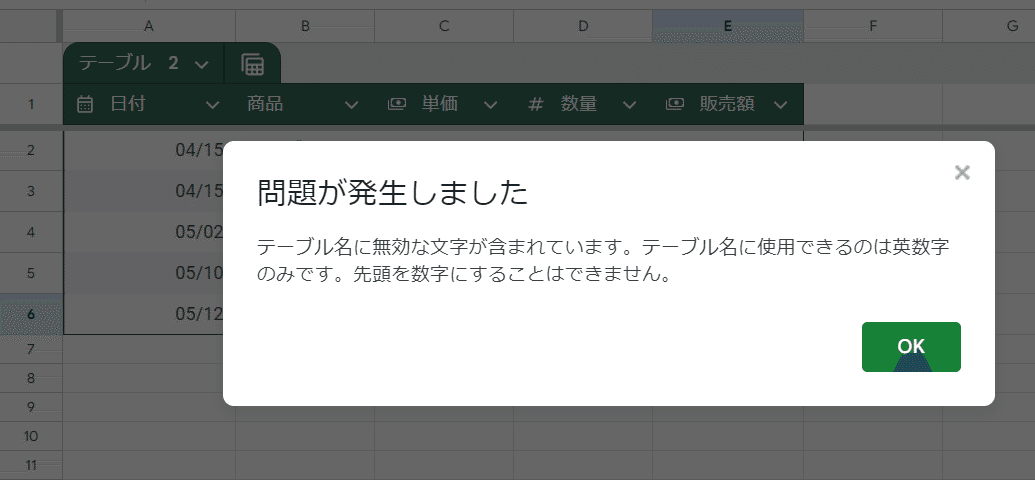Click the OK button in the error dialog
This screenshot has height=480, width=1035.
(x=911, y=347)
